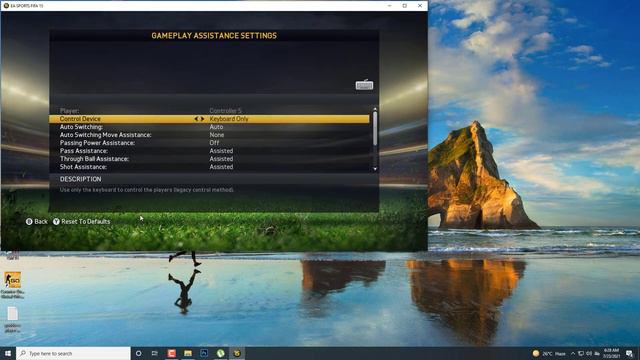This screenshot has height=360, width=640.
Task: Open the blue Photoshop-style taskbar icon
Action: pyautogui.click(x=204, y=353)
